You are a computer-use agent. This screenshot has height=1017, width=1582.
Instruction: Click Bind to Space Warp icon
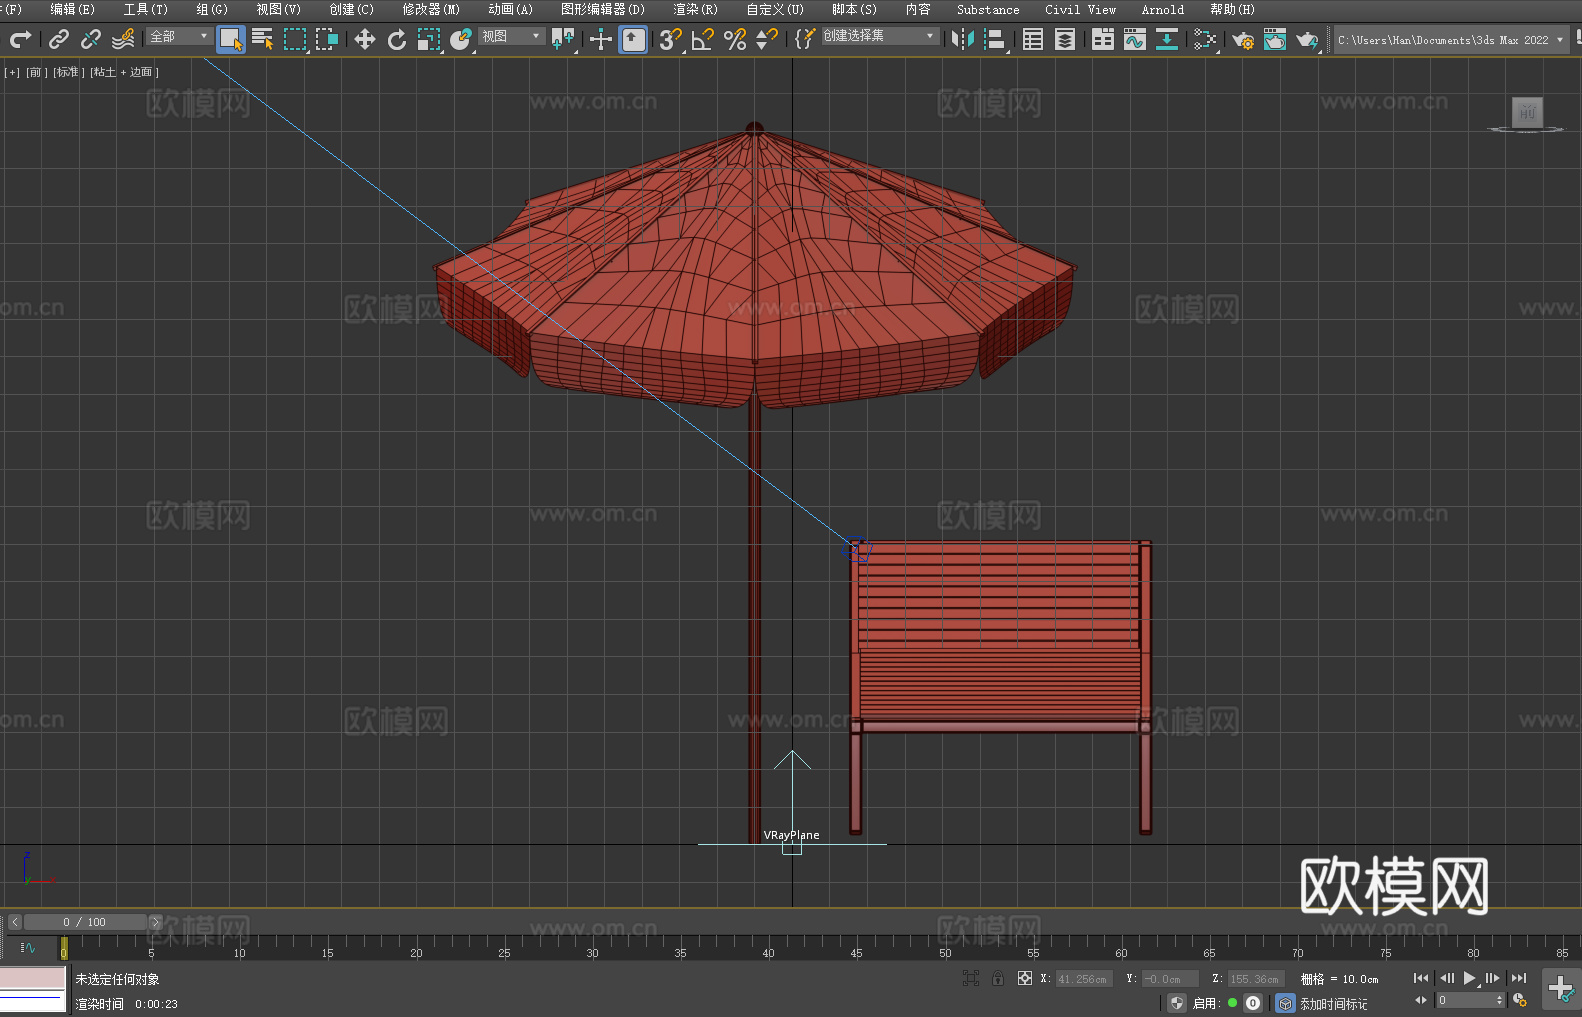coord(123,39)
